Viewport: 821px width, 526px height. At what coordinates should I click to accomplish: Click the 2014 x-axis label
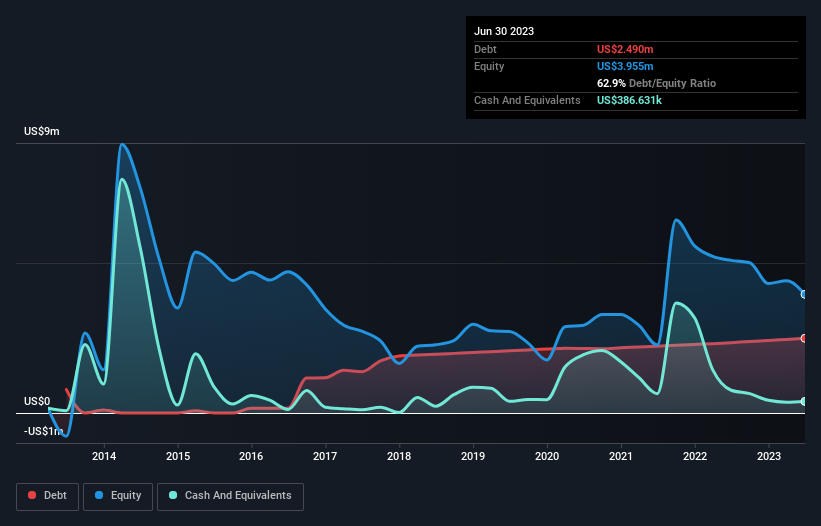(104, 456)
